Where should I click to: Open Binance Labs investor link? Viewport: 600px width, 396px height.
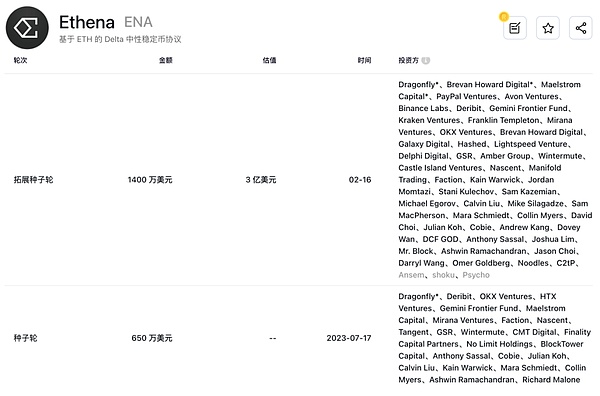tap(423, 108)
